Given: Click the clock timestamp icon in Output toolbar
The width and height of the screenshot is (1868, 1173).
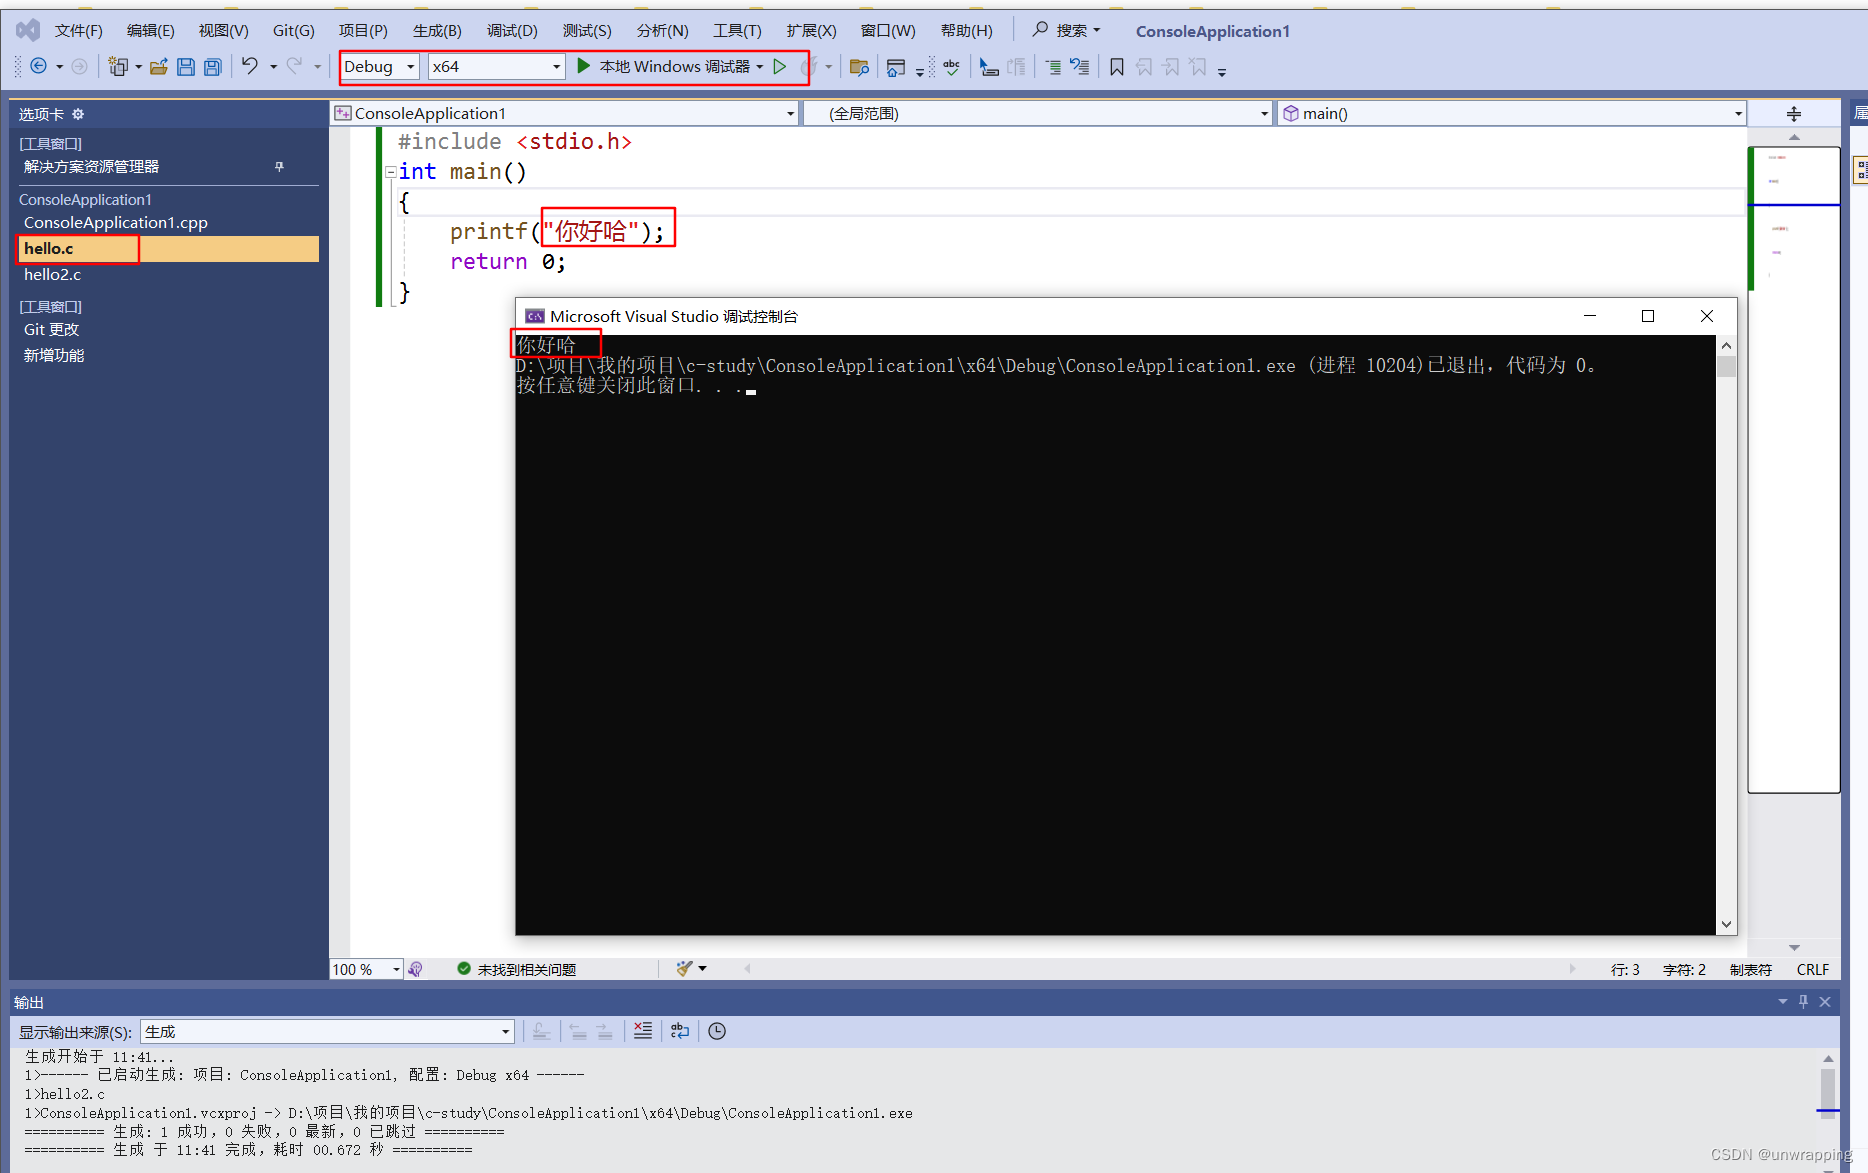Looking at the screenshot, I should click(x=717, y=1031).
